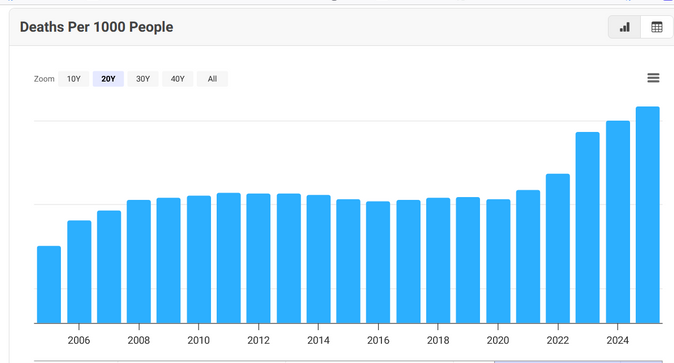This screenshot has height=363, width=674.
Task: Click the 2012 data bar
Action: pos(258,258)
